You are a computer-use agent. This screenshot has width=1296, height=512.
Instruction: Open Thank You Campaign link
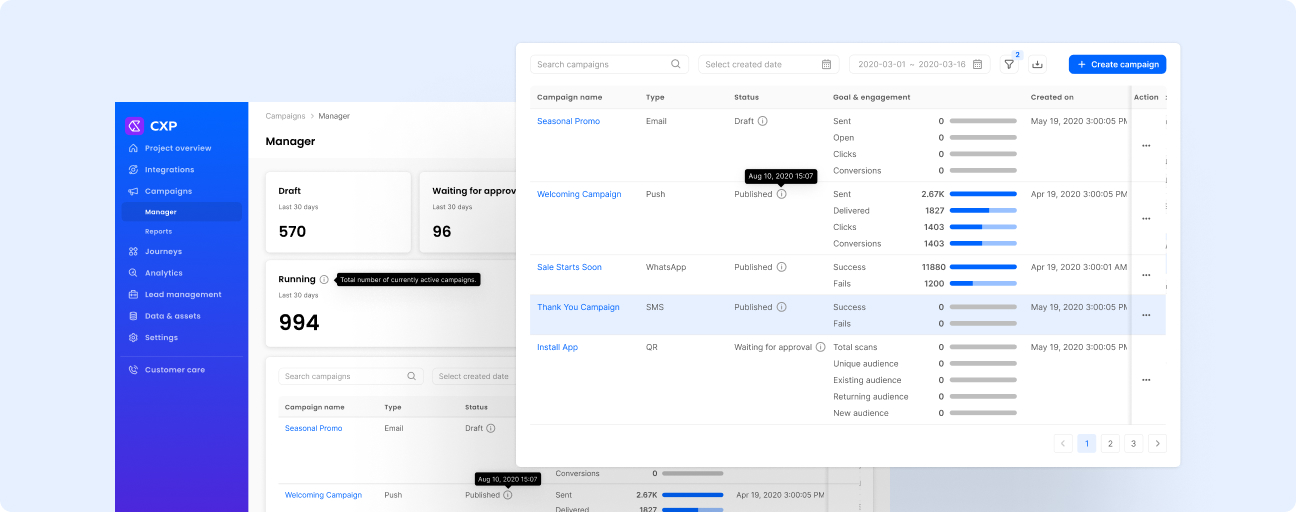578,307
